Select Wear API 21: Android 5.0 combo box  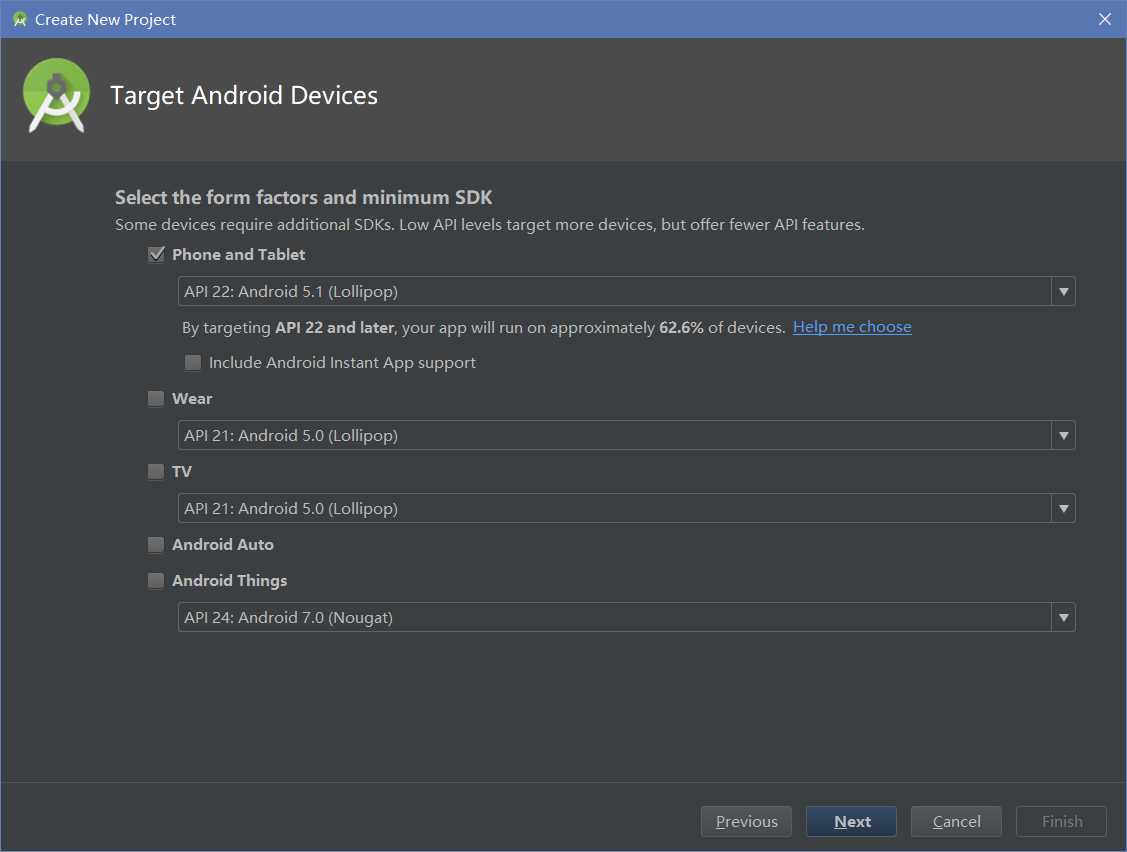point(626,435)
